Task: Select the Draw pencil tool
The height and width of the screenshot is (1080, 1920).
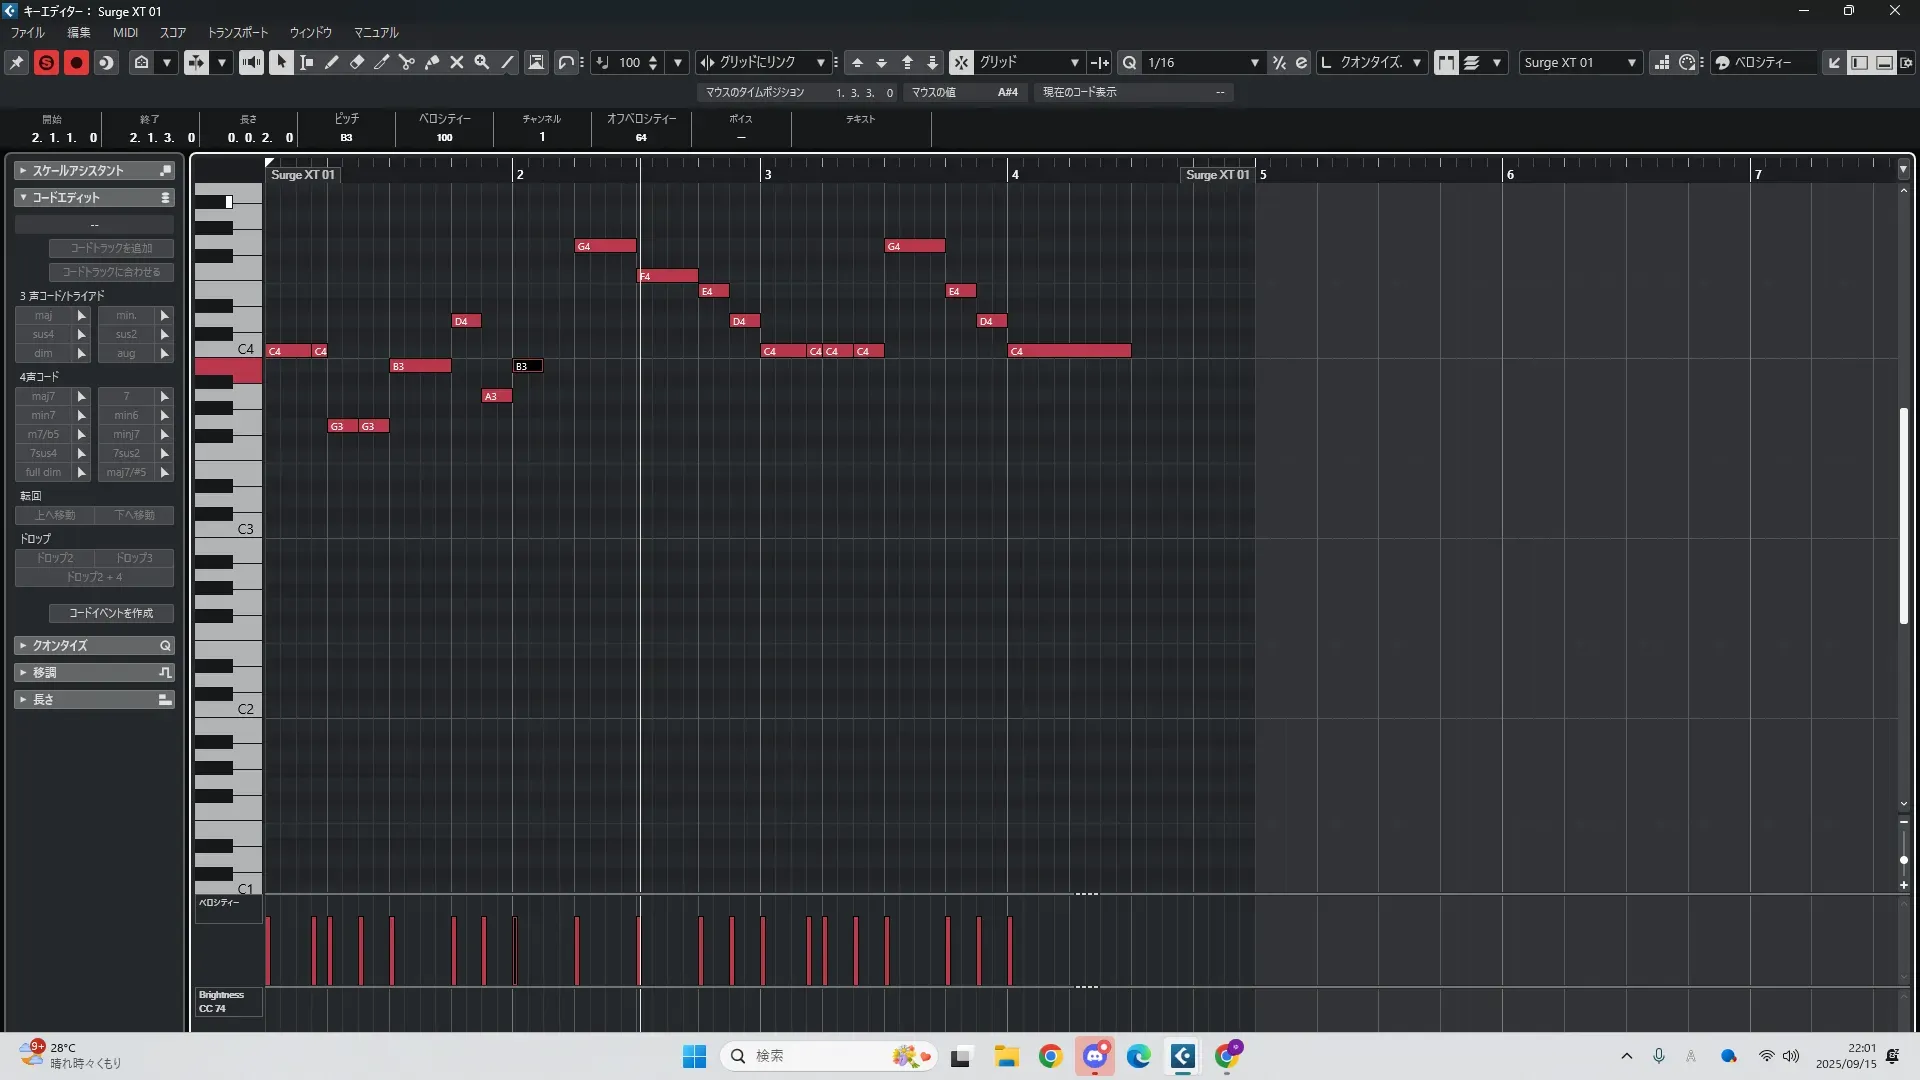Action: [x=332, y=62]
